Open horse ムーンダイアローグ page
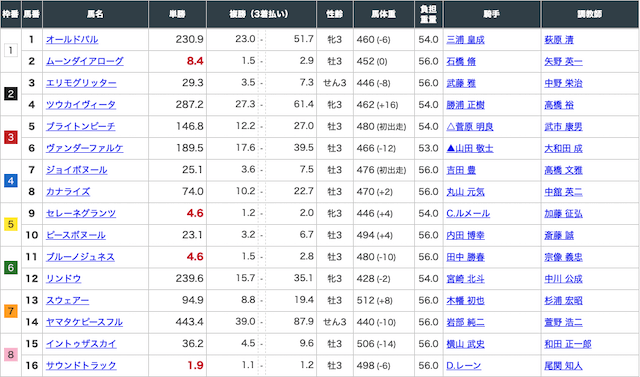 (84, 61)
